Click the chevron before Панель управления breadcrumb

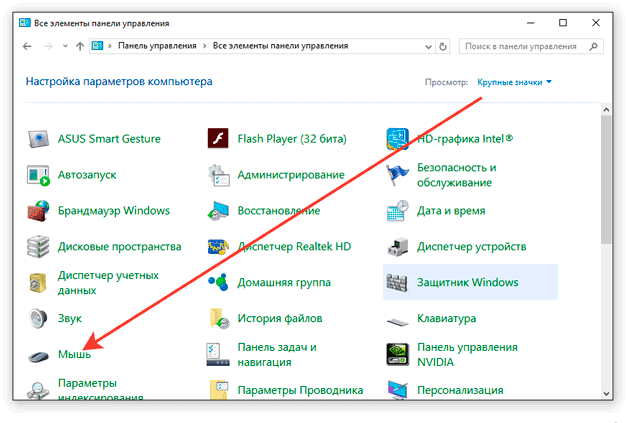pyautogui.click(x=110, y=46)
